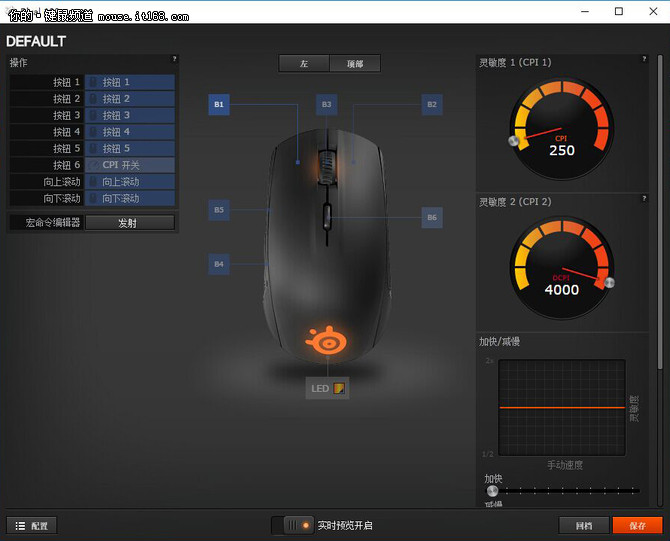Screen dimensions: 670x541
Task: Open the 配置 list
Action: coord(32,526)
